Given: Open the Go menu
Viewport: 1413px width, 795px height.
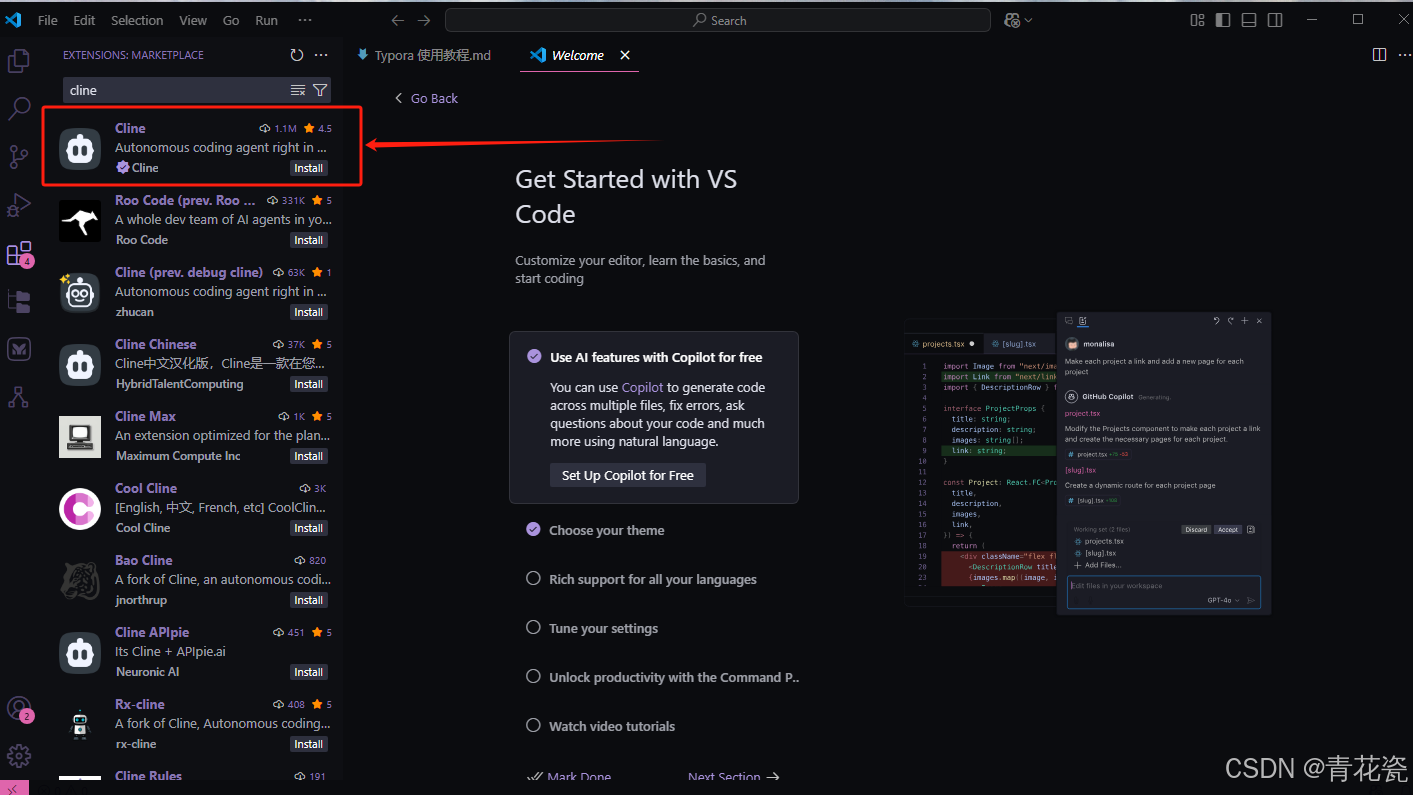Looking at the screenshot, I should pos(231,20).
